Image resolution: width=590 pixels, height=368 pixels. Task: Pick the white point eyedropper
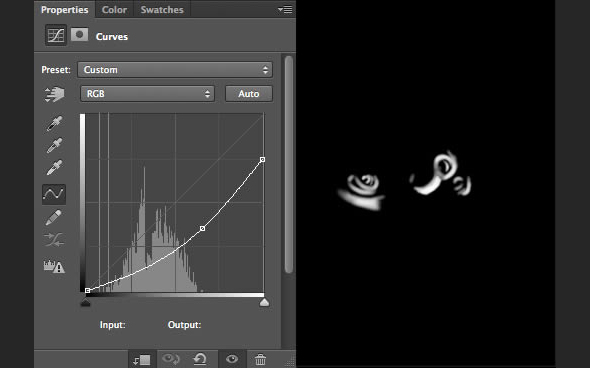click(54, 167)
